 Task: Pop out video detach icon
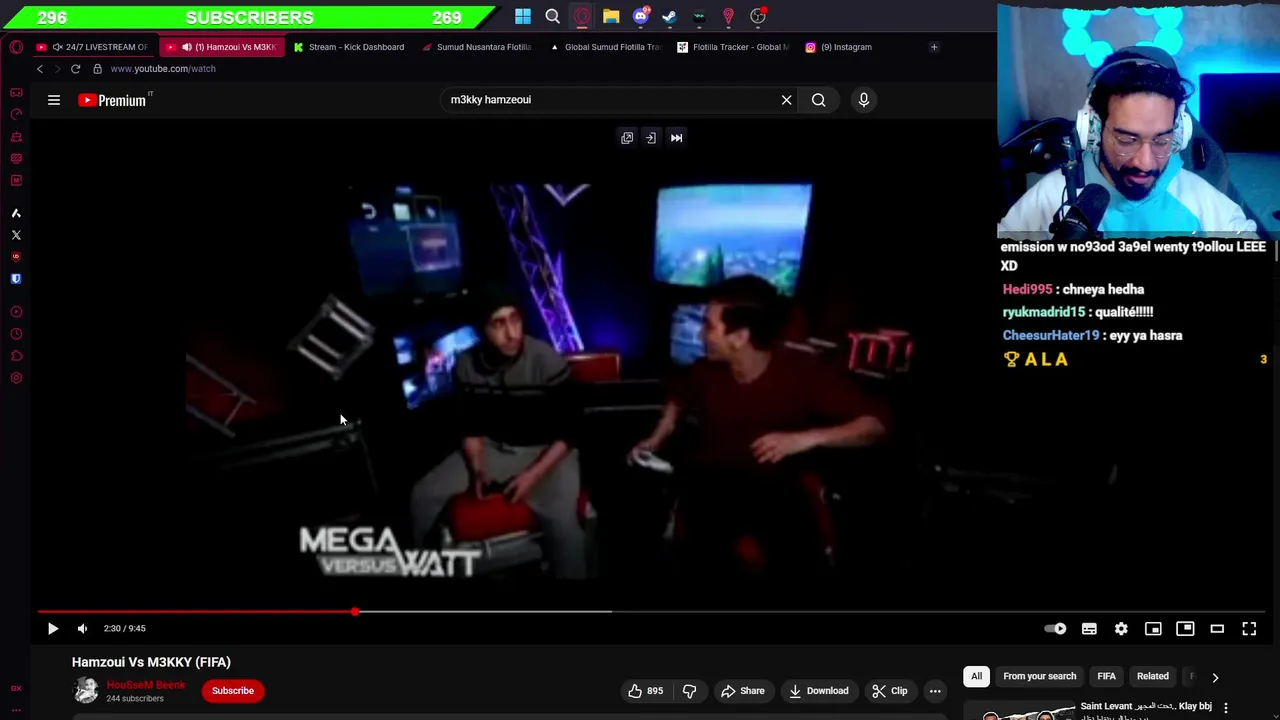click(x=627, y=138)
